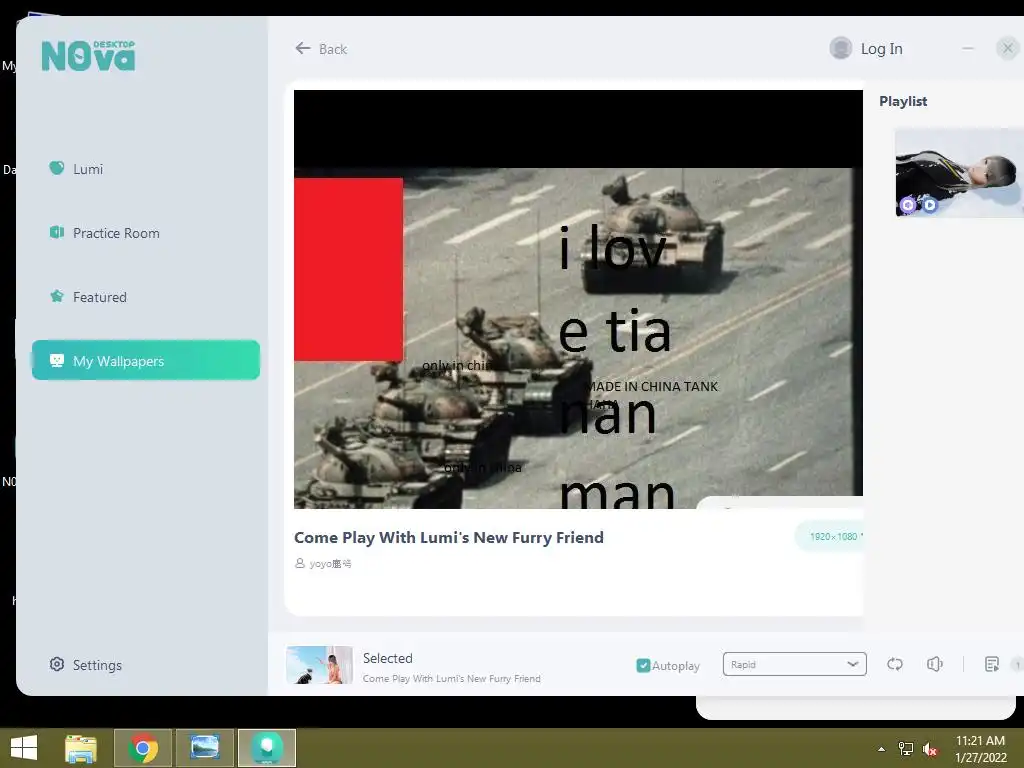The height and width of the screenshot is (768, 1024).
Task: Minimize the Nova Desktop window
Action: pyautogui.click(x=968, y=48)
